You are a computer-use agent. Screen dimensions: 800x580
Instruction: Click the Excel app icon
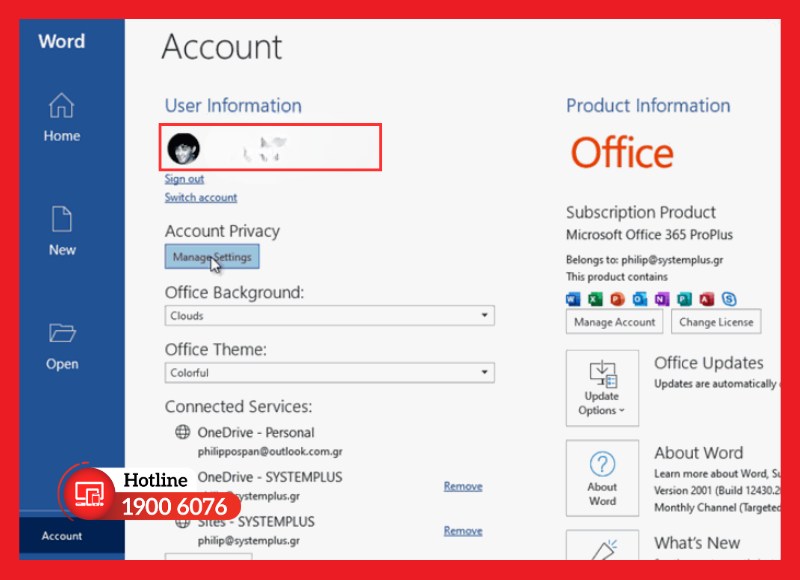(x=595, y=299)
